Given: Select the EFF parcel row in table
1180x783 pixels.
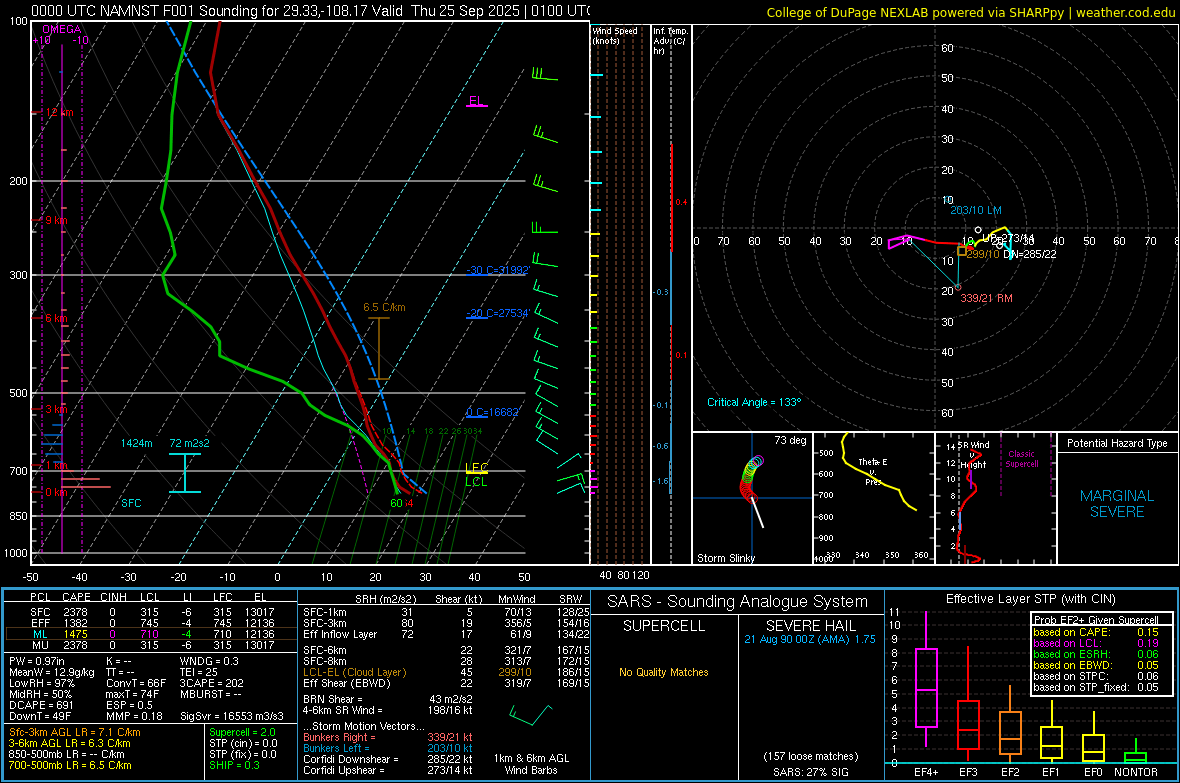Looking at the screenshot, I should (151, 623).
